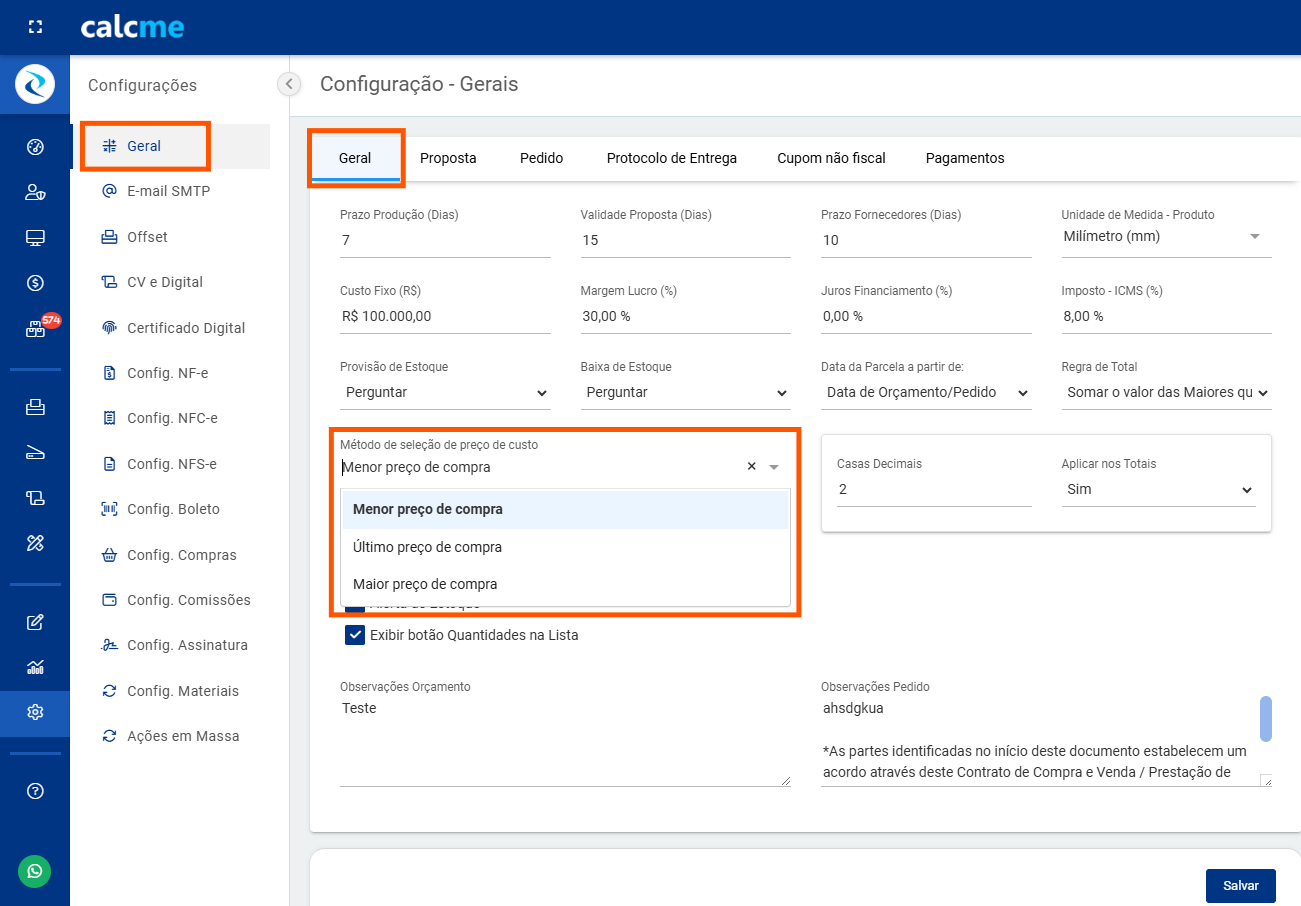Switch to the Proposta tab

[x=448, y=158]
